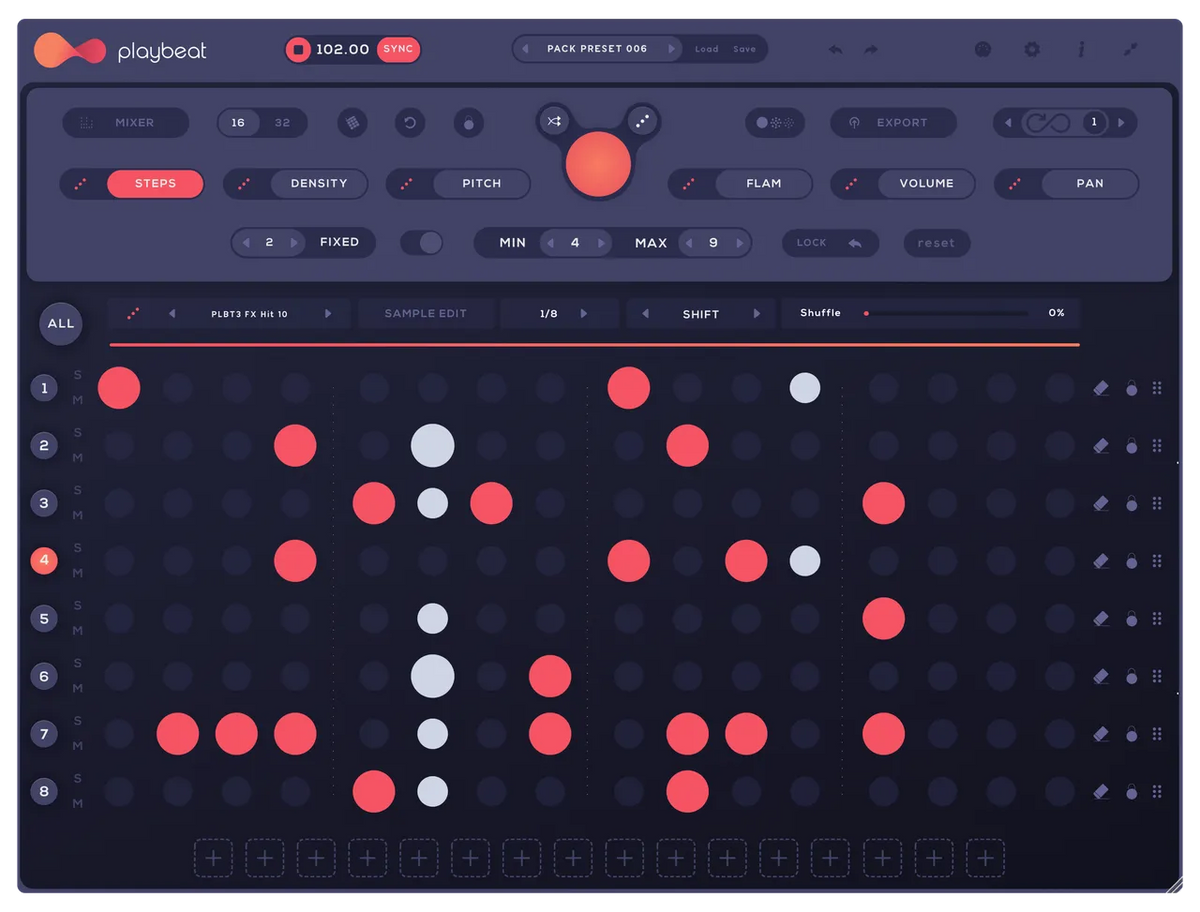Adjust the Shuffle slider
Viewport: 1200px width, 912px height.
point(945,314)
